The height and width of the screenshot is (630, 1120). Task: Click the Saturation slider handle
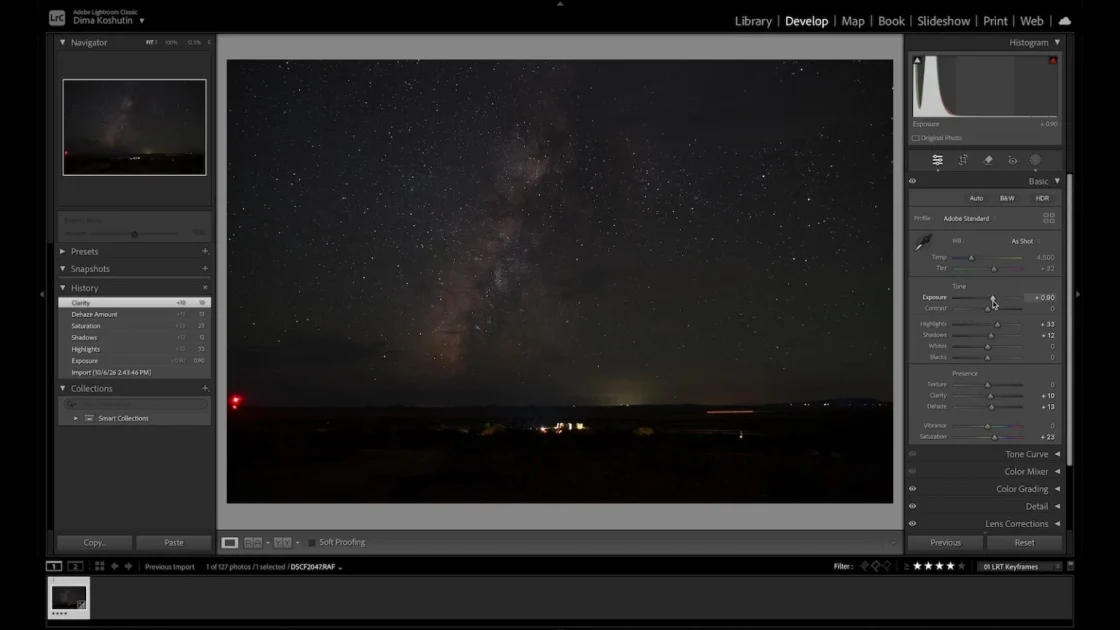point(995,437)
